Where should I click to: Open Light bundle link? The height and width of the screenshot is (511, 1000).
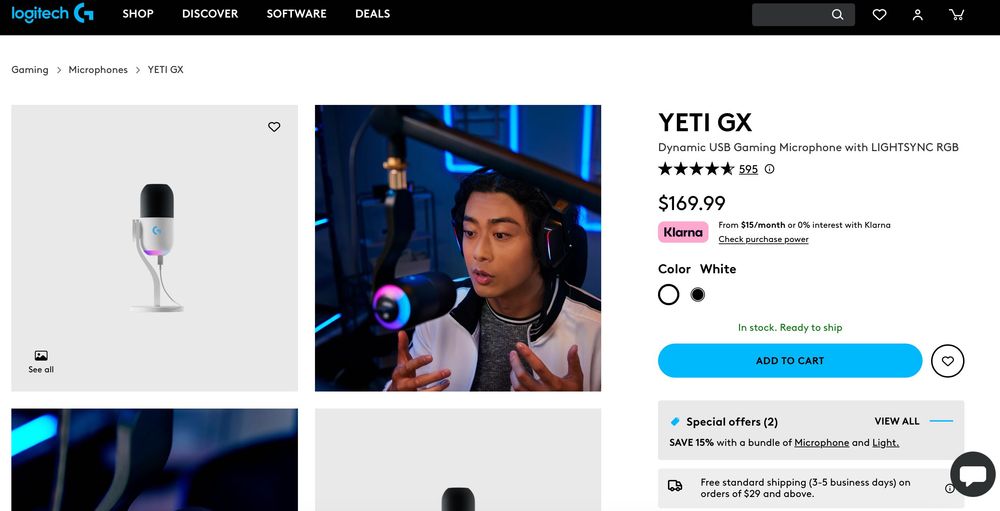[x=885, y=443]
